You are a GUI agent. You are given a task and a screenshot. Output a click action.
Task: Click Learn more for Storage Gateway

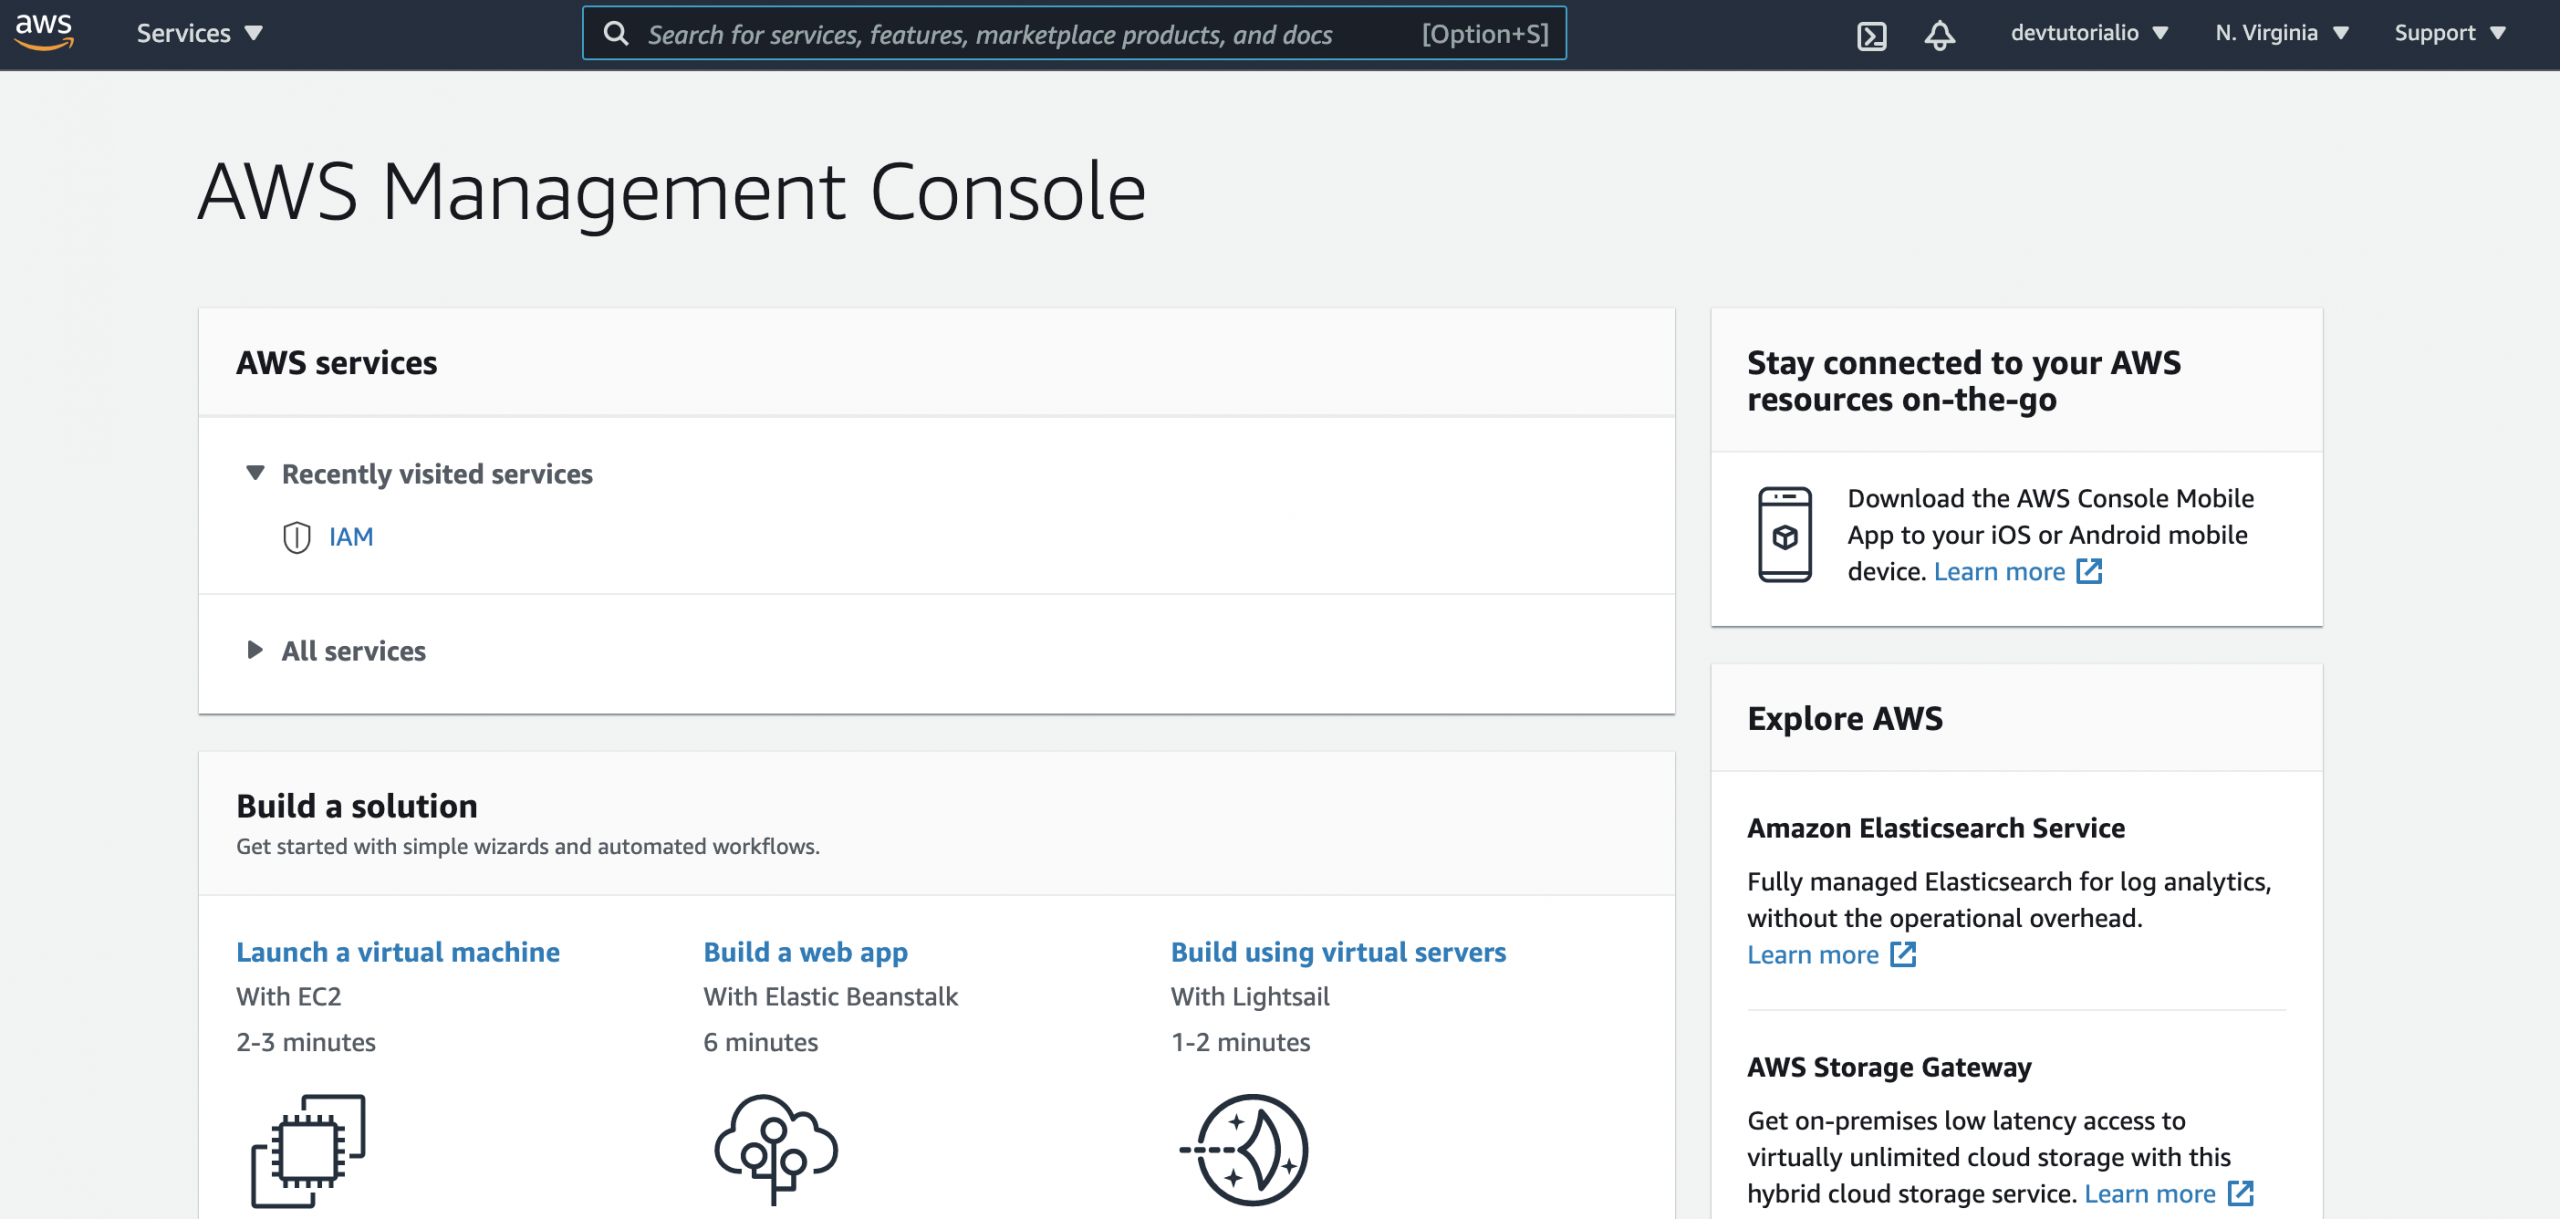click(2150, 1193)
